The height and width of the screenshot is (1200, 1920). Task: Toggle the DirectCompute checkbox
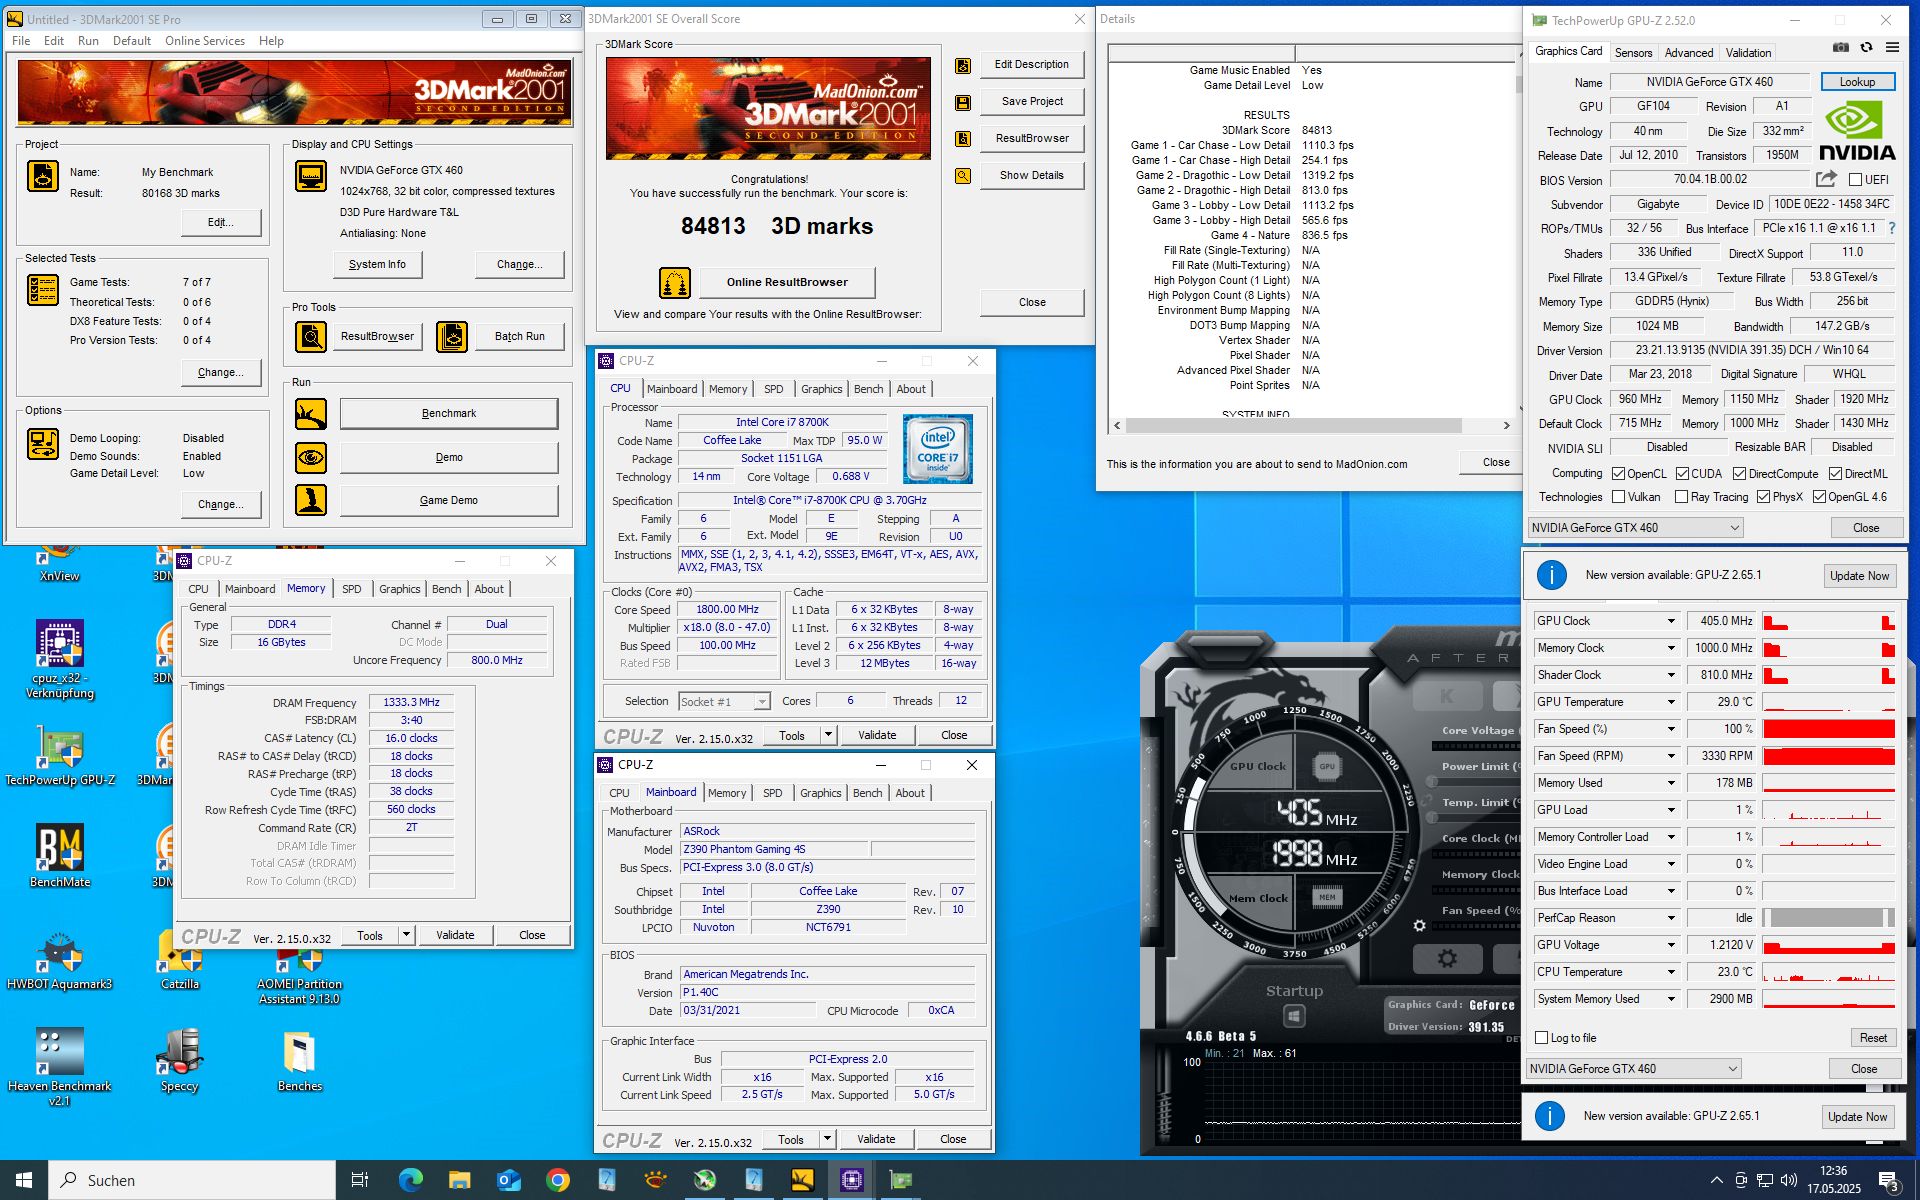click(1739, 474)
